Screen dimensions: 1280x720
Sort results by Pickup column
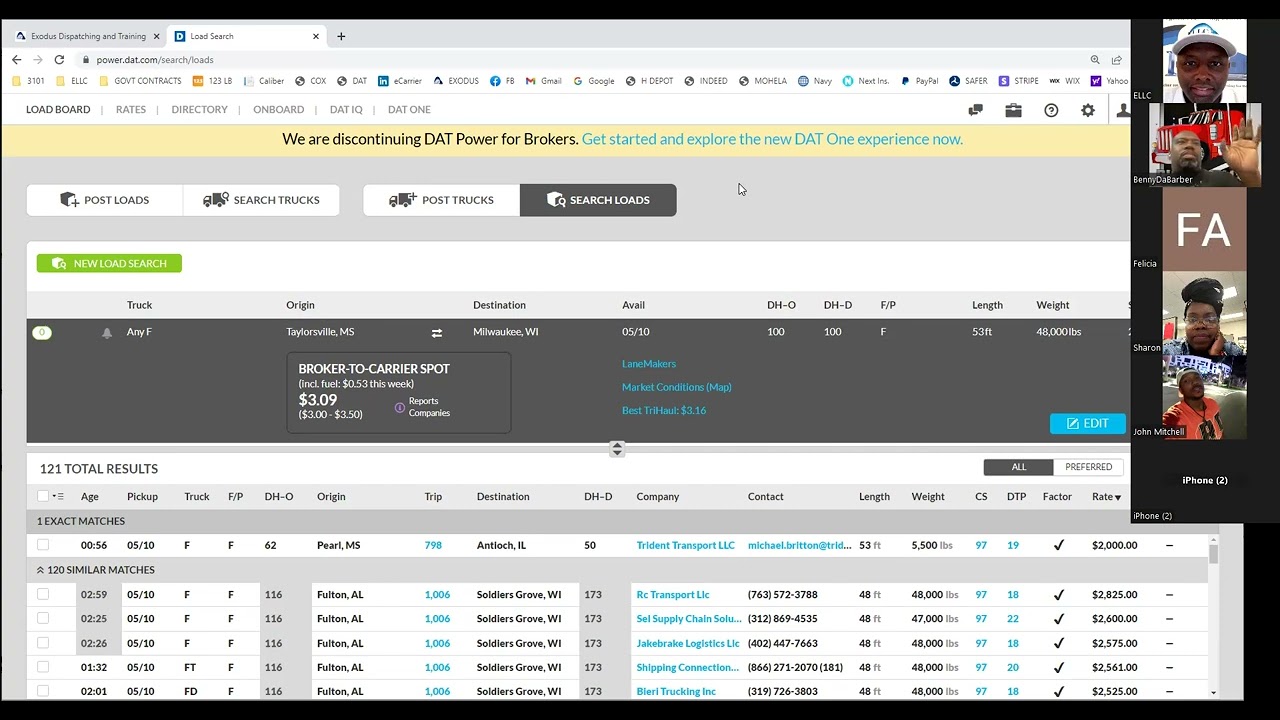(142, 496)
